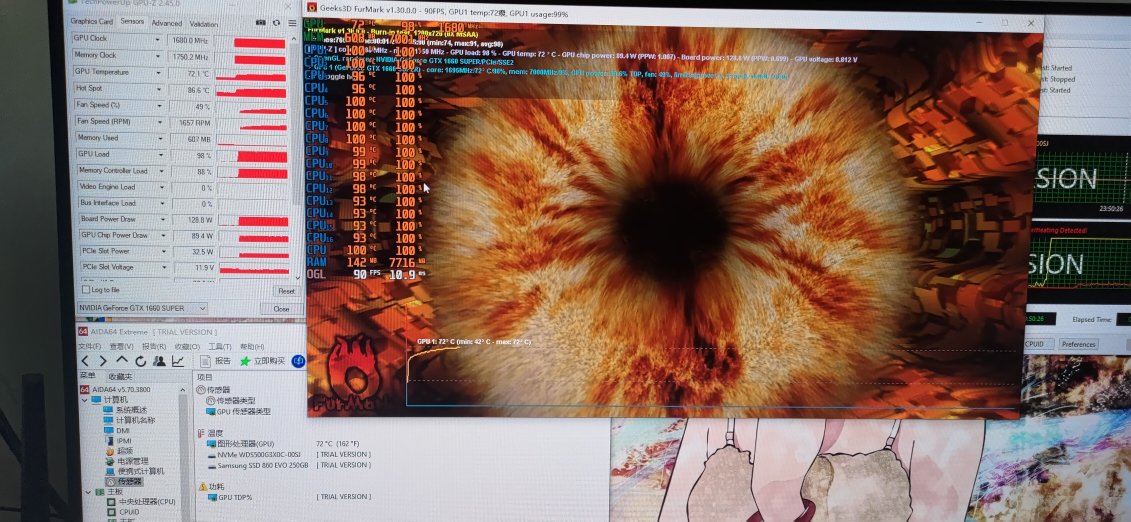This screenshot has height=522, width=1131.
Task: Select 超频 overclock item in tree
Action: 119,450
